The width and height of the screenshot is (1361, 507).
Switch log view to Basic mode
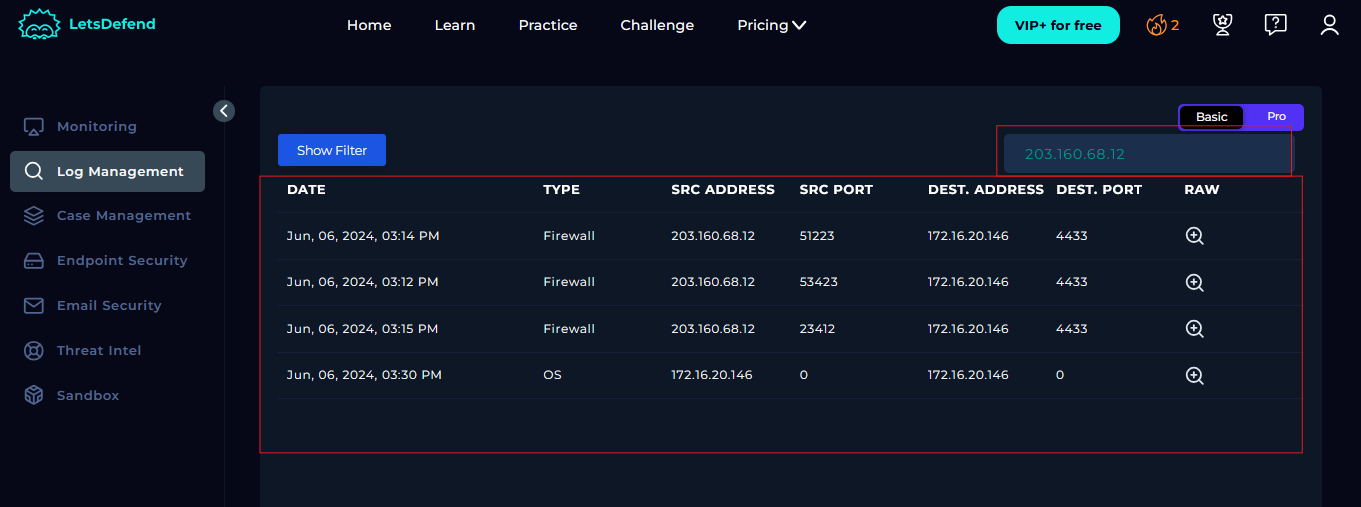pyautogui.click(x=1211, y=117)
